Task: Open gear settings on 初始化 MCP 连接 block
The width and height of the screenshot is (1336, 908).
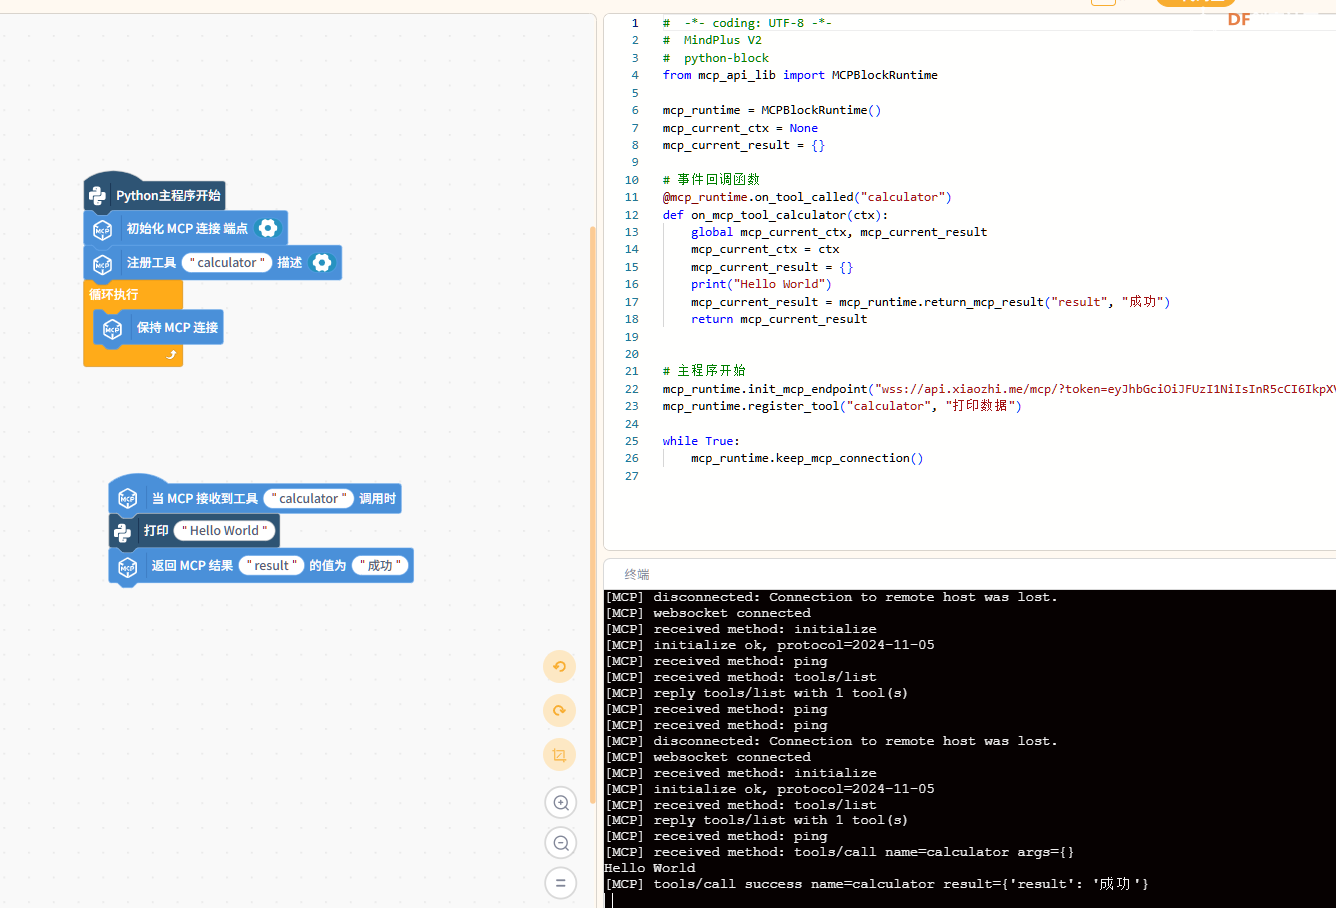Action: [268, 228]
